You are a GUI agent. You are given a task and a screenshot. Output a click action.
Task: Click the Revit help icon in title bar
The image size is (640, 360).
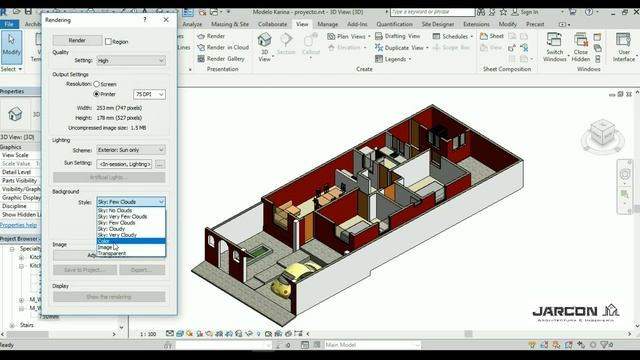coord(589,12)
